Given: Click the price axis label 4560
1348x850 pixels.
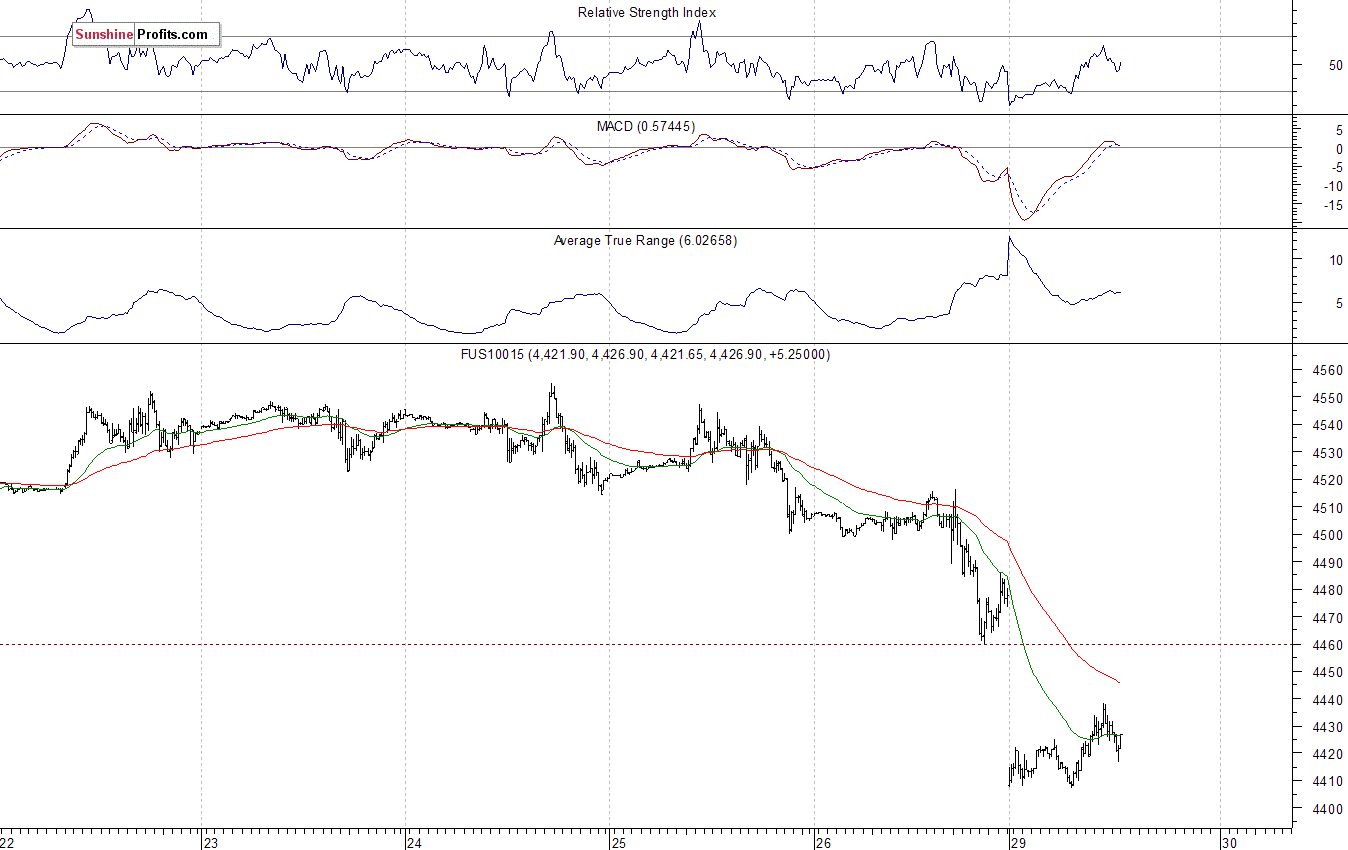Looking at the screenshot, I should 1327,370.
